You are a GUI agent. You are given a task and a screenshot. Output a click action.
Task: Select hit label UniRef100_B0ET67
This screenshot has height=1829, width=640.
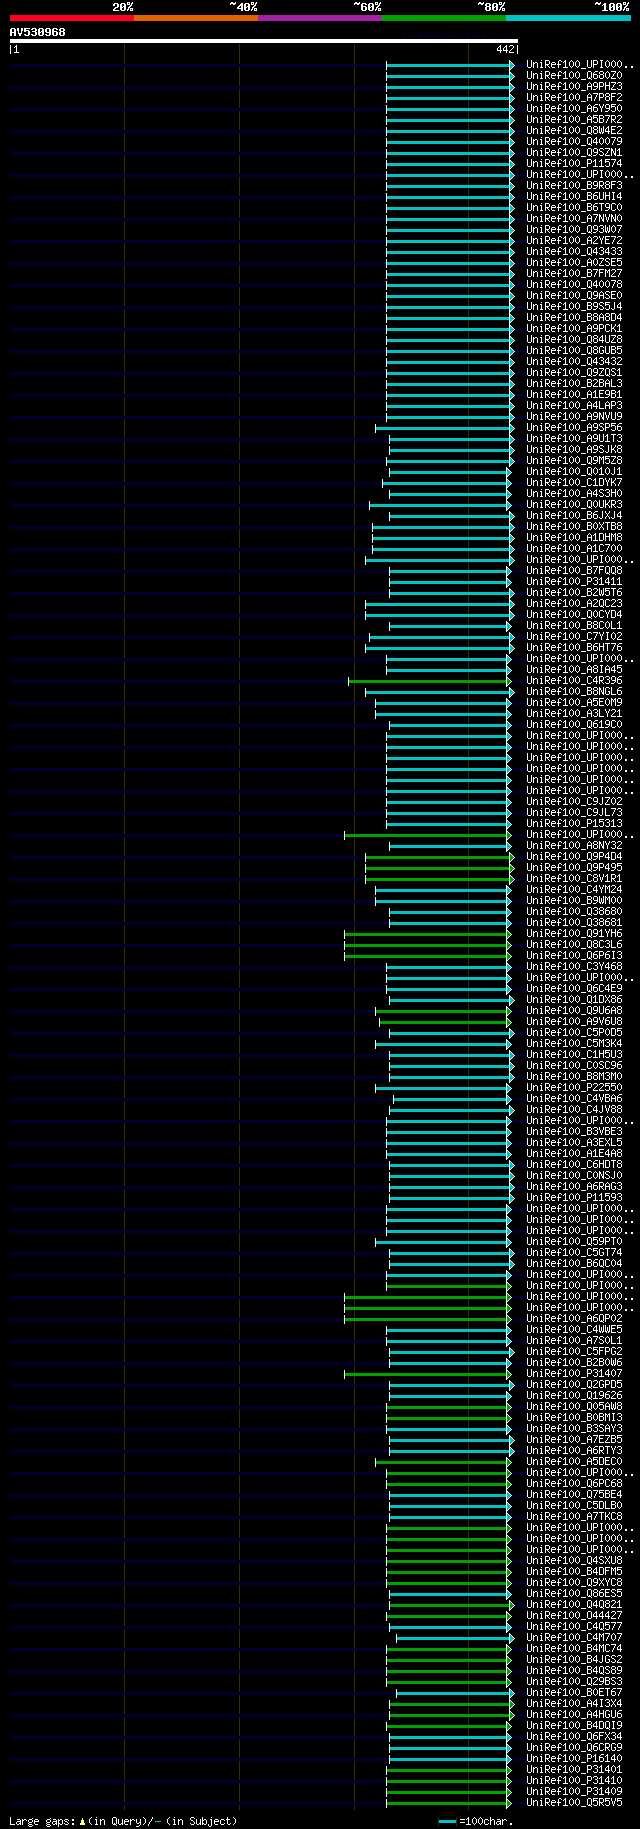[574, 1693]
